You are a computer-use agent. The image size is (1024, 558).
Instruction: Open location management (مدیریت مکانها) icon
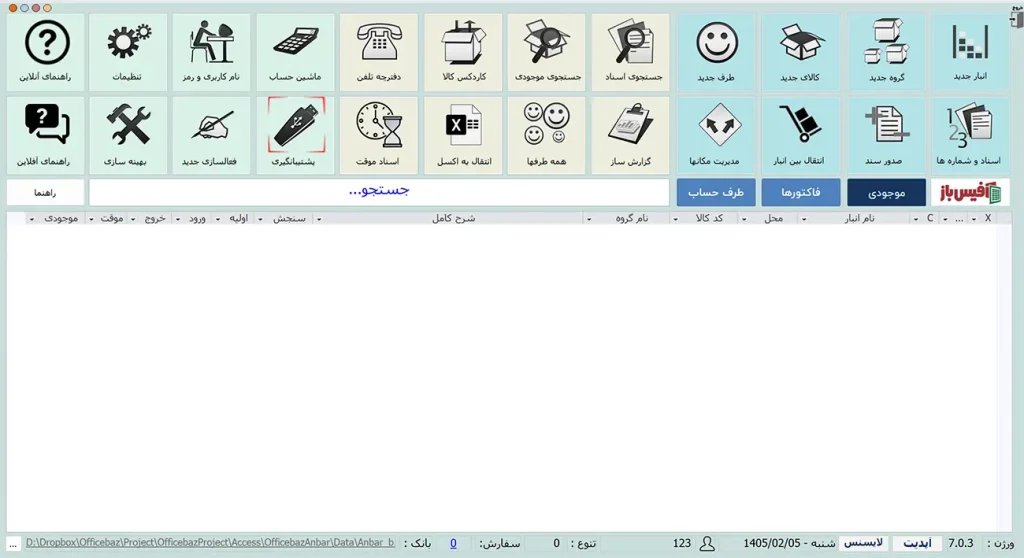(716, 135)
